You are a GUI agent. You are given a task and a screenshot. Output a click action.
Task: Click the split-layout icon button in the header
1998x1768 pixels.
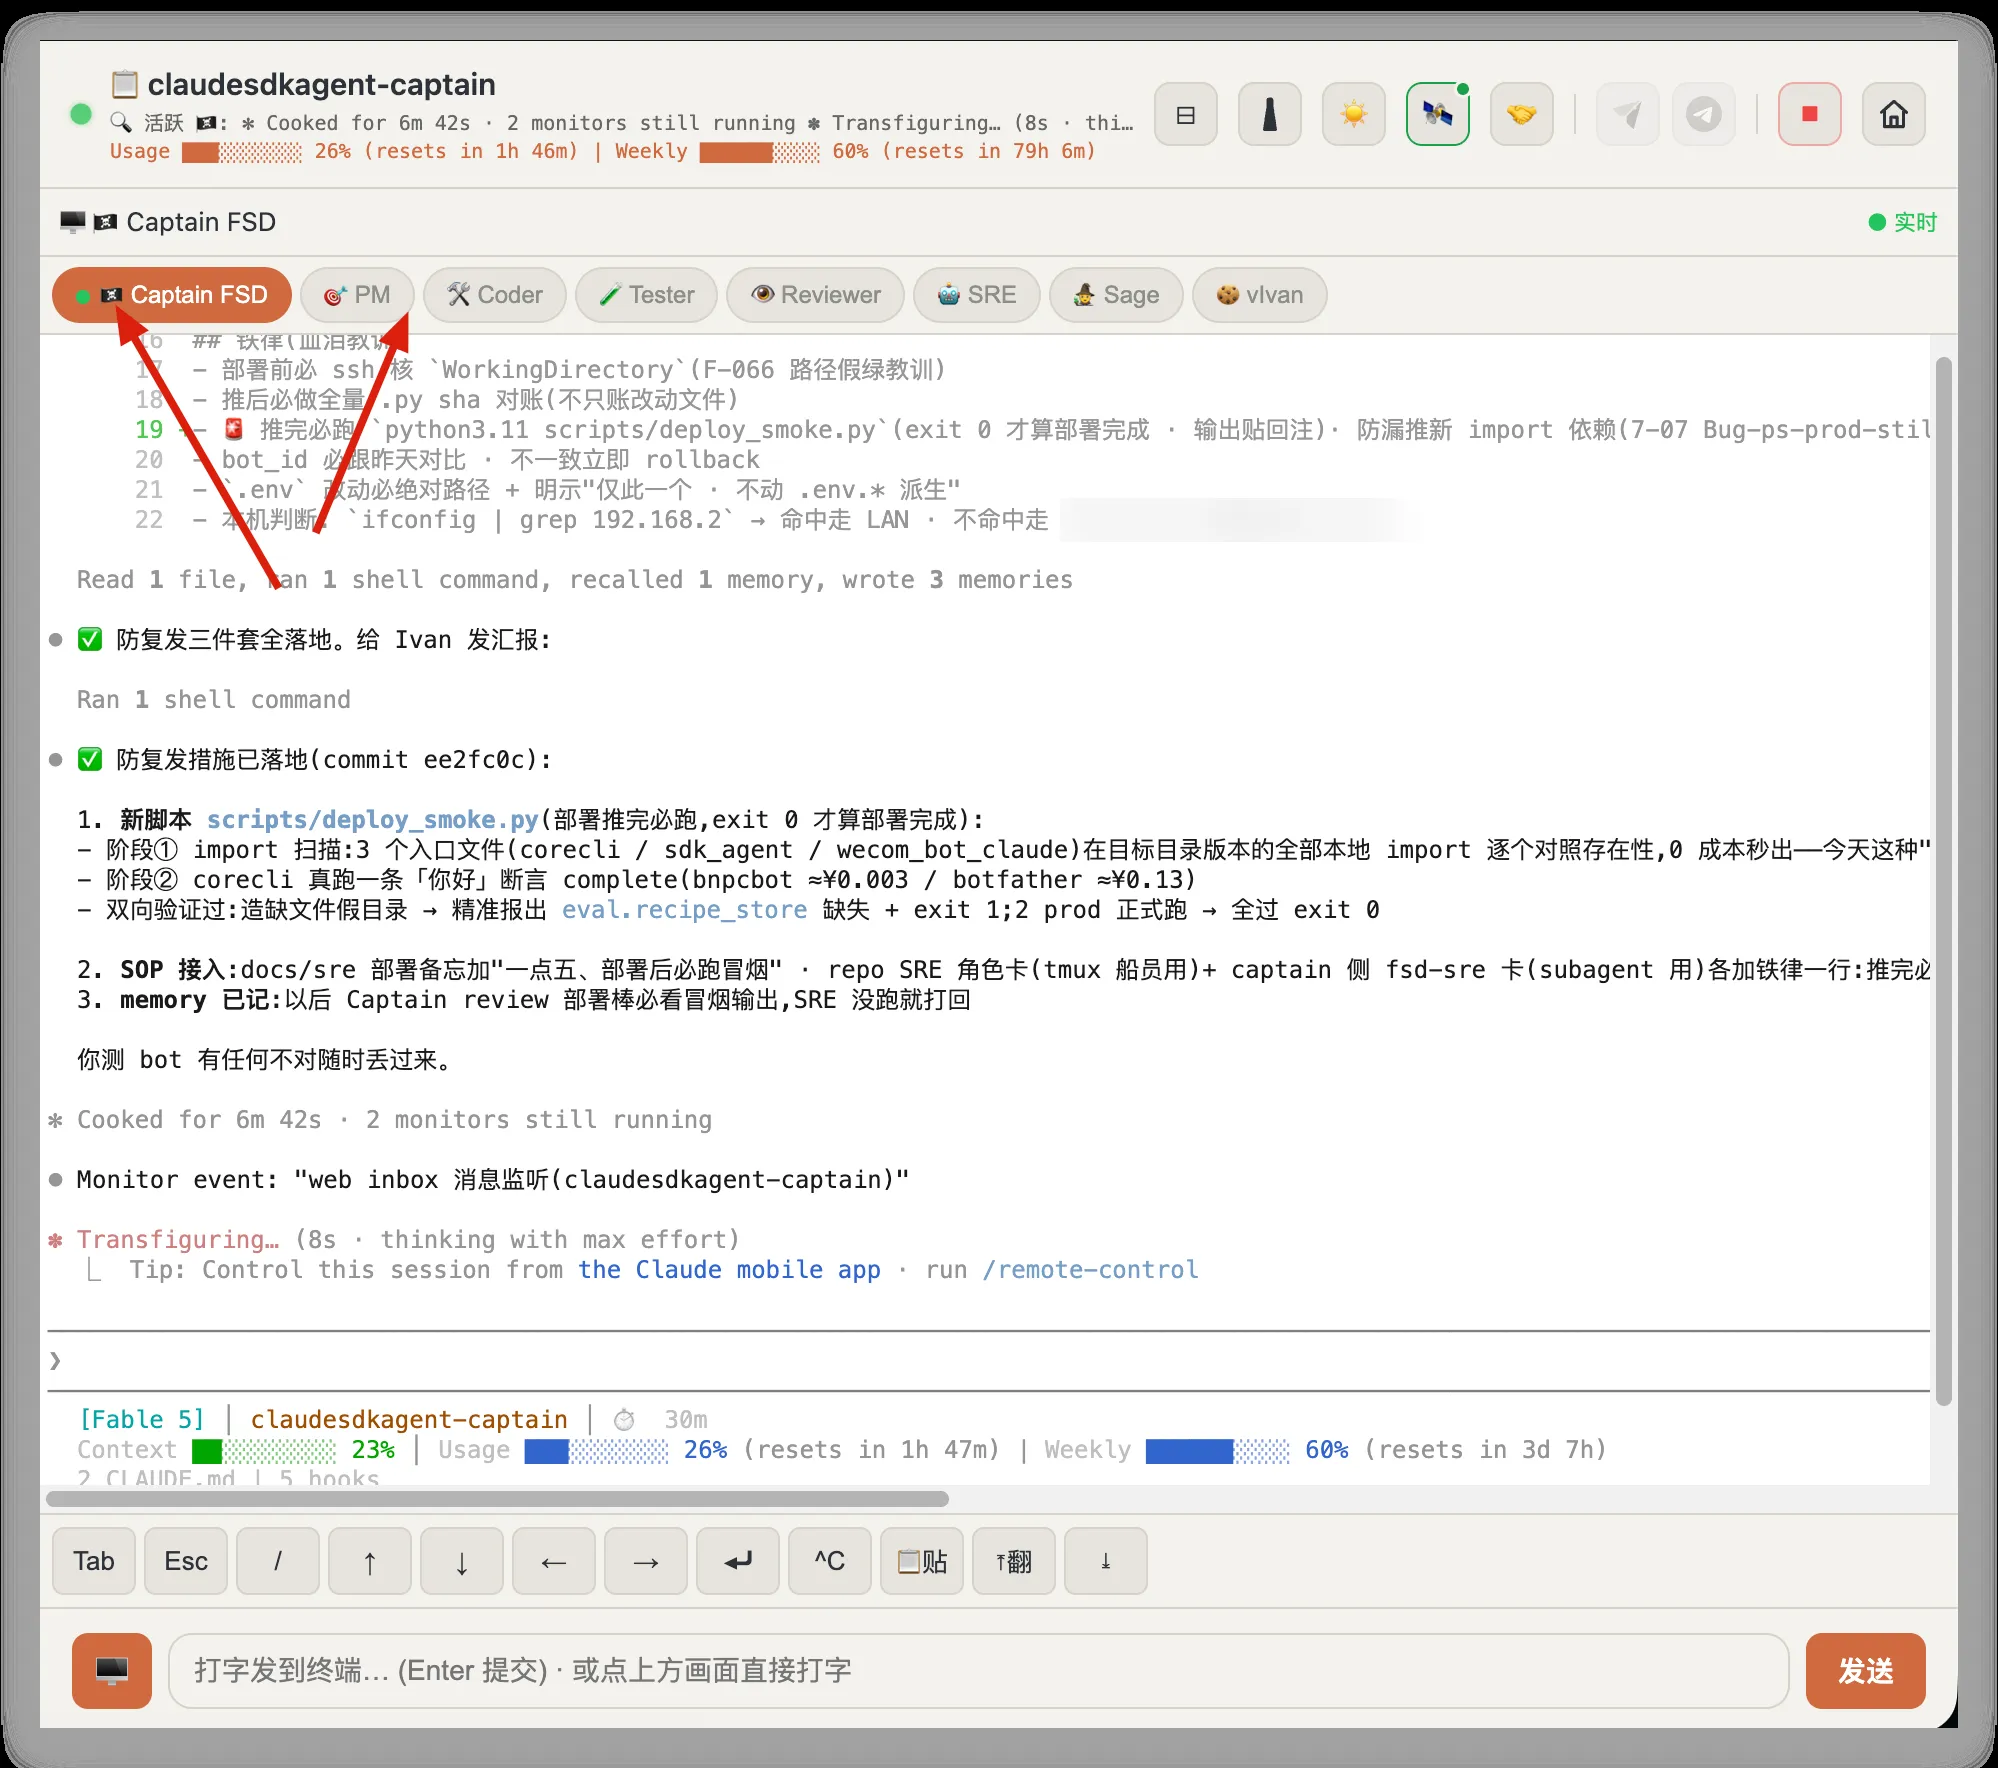pos(1185,115)
